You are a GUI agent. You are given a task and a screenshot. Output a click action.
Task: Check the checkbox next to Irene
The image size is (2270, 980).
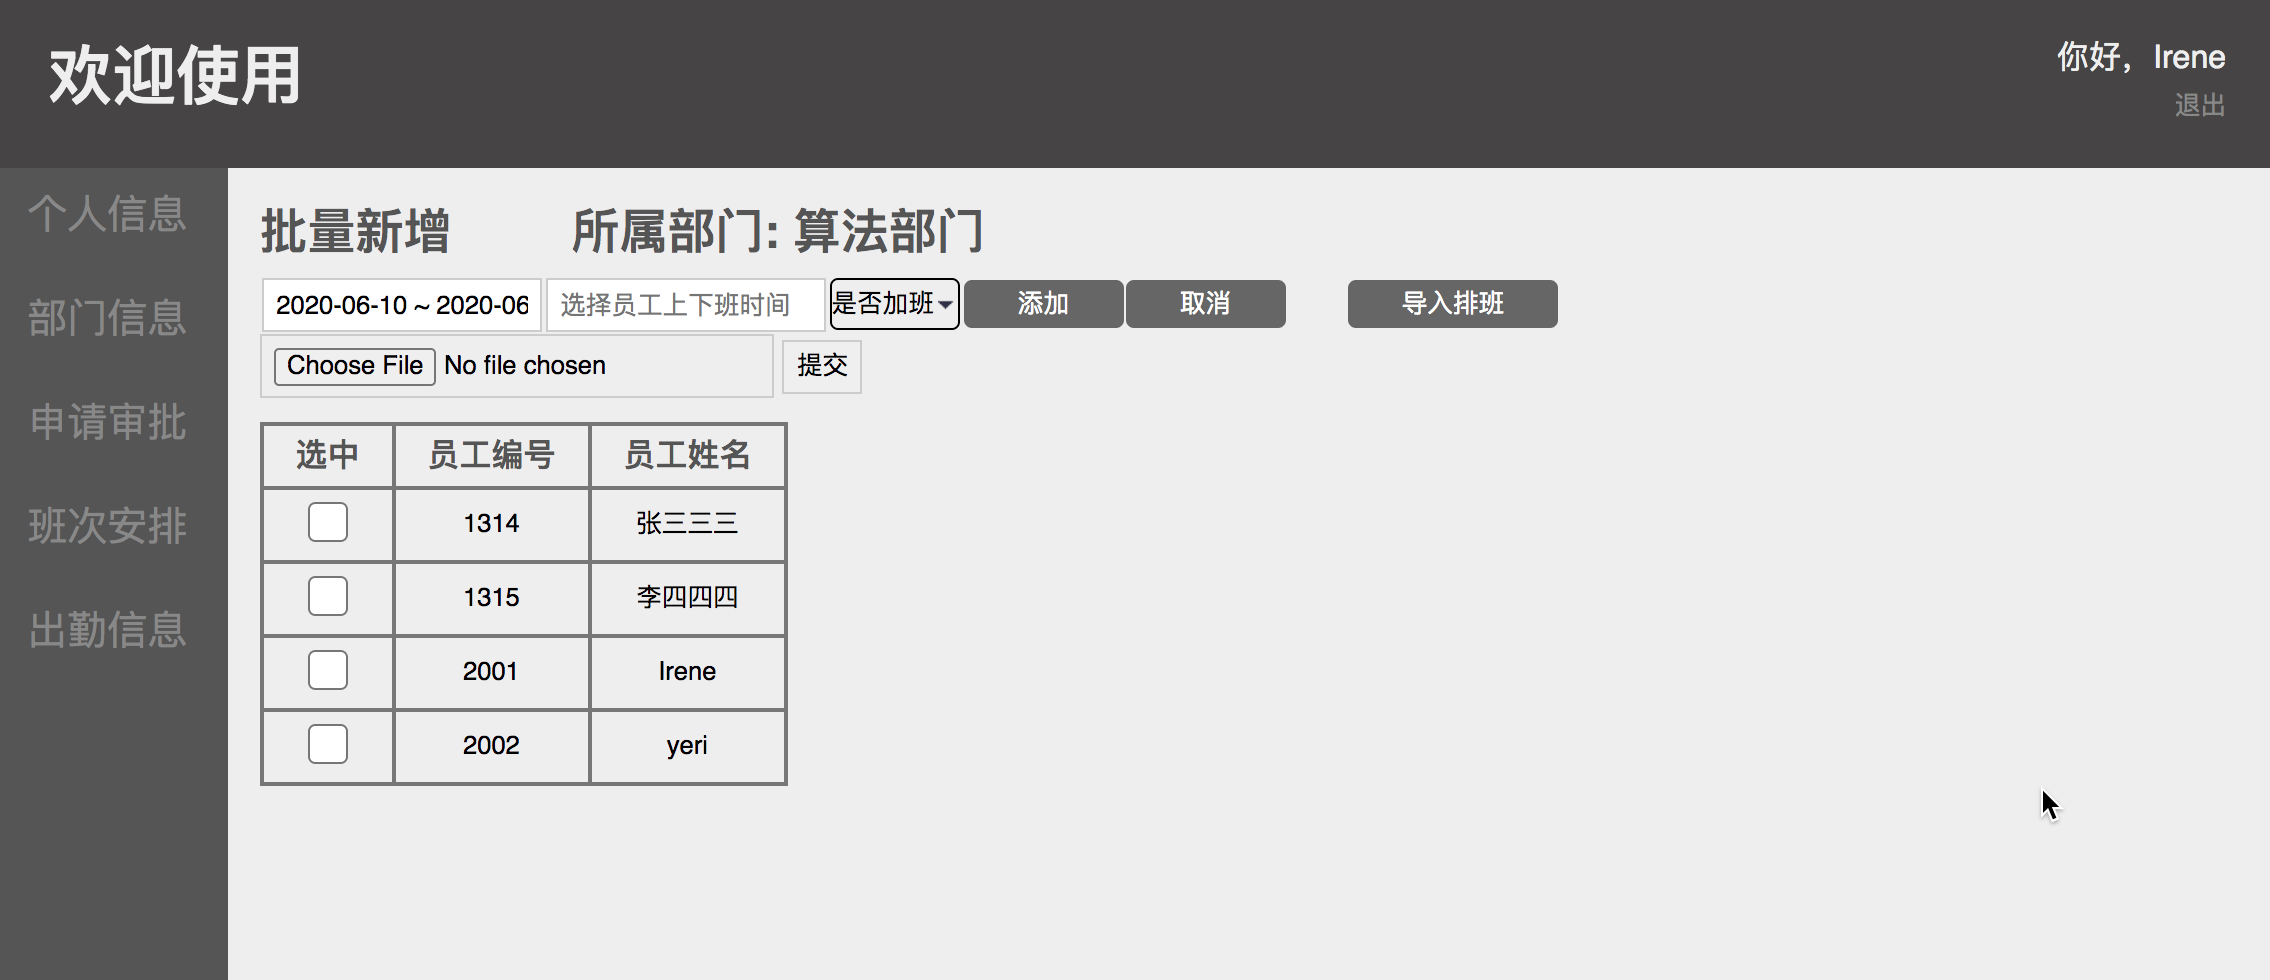[327, 670]
